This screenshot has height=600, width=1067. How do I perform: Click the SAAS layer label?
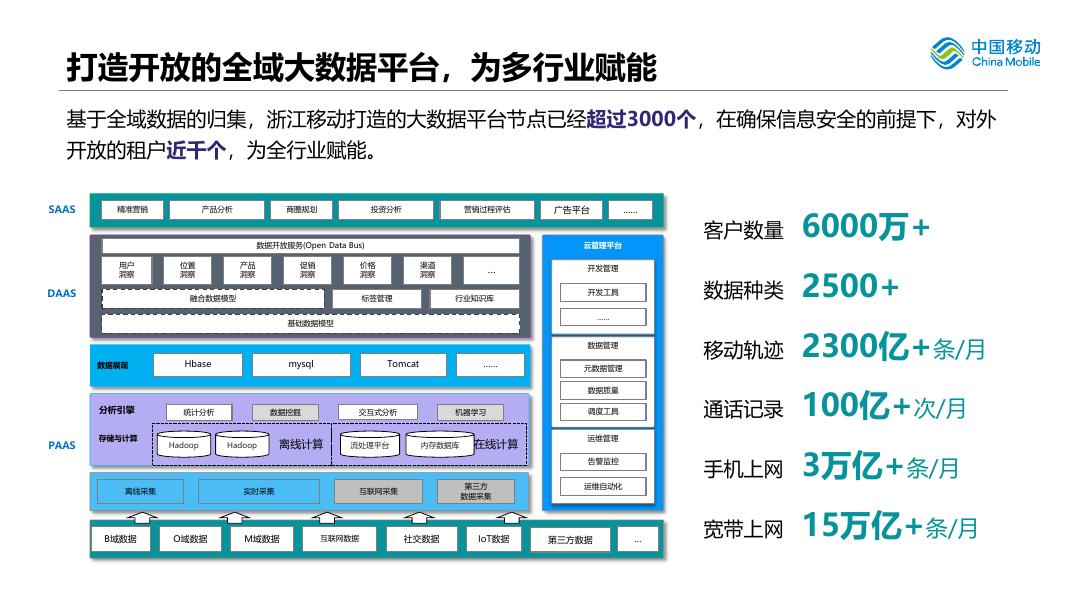(x=62, y=210)
